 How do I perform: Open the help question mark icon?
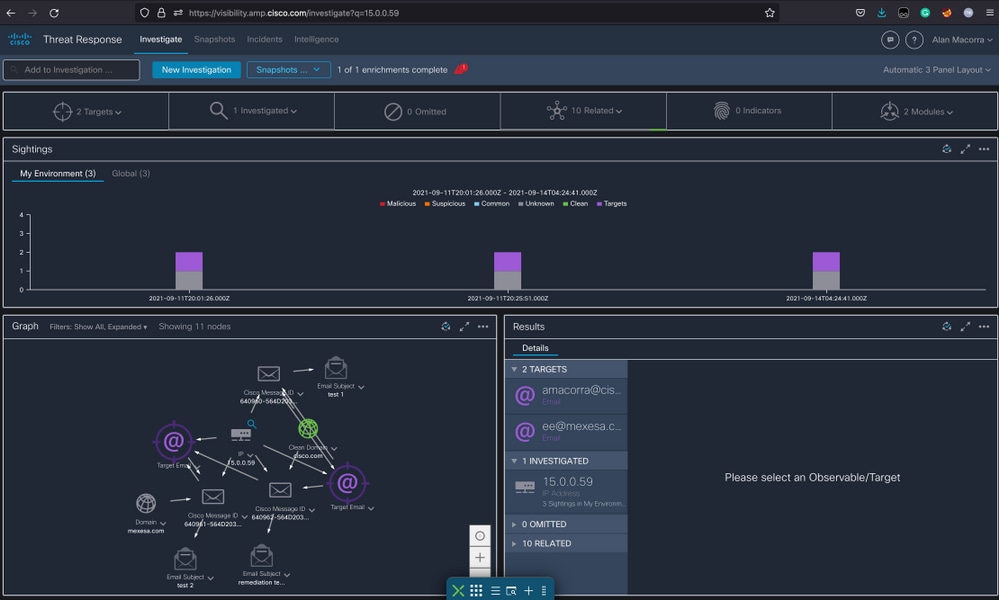(x=914, y=39)
